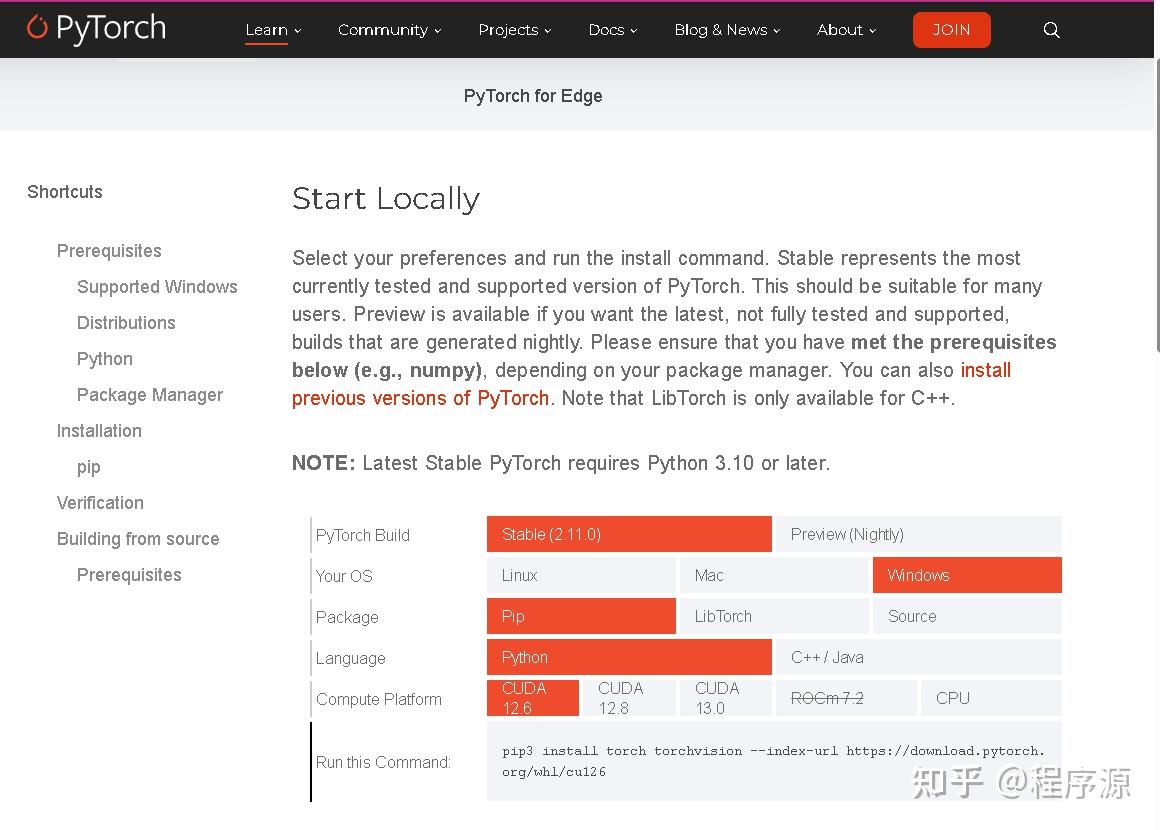
Task: Select the Source package option
Action: click(967, 616)
